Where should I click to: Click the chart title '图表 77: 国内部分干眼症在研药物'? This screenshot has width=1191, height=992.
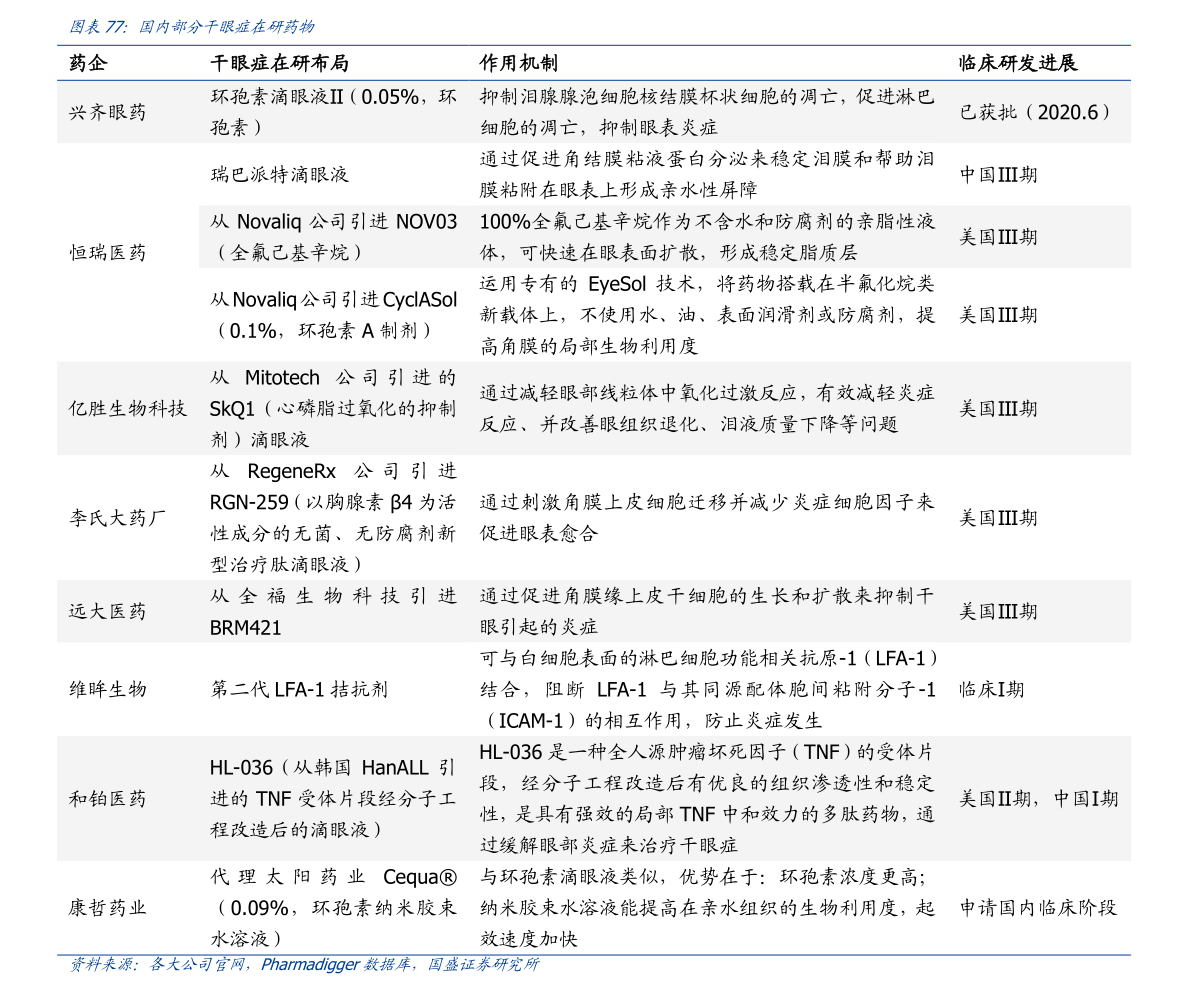(x=191, y=27)
